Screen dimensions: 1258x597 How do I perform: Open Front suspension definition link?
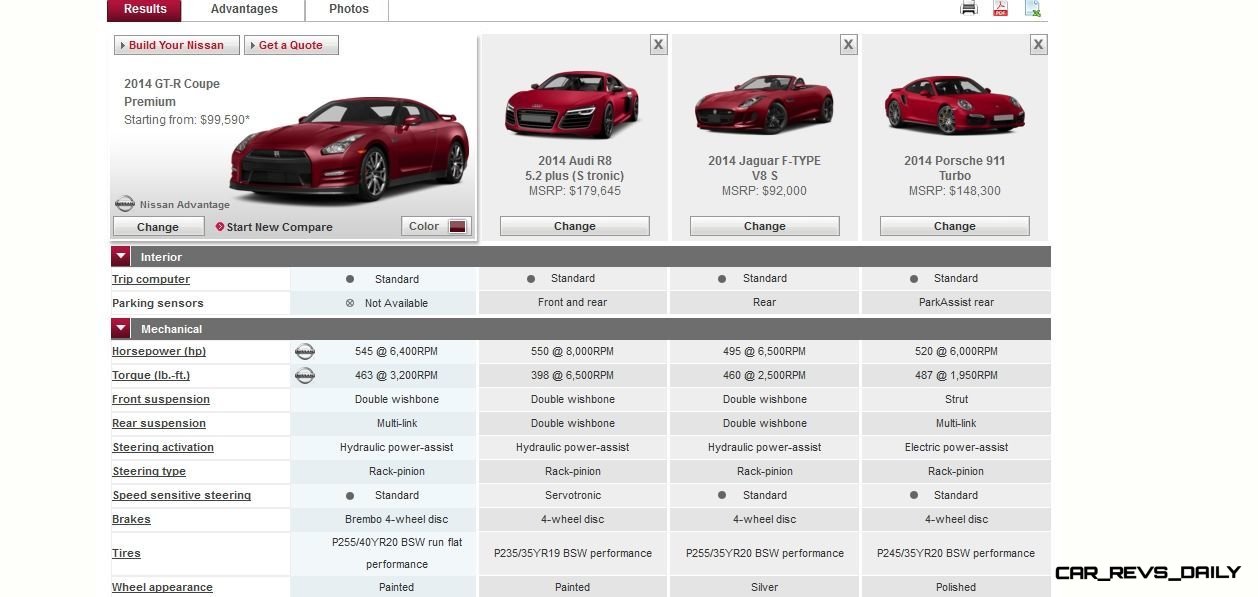pos(161,399)
